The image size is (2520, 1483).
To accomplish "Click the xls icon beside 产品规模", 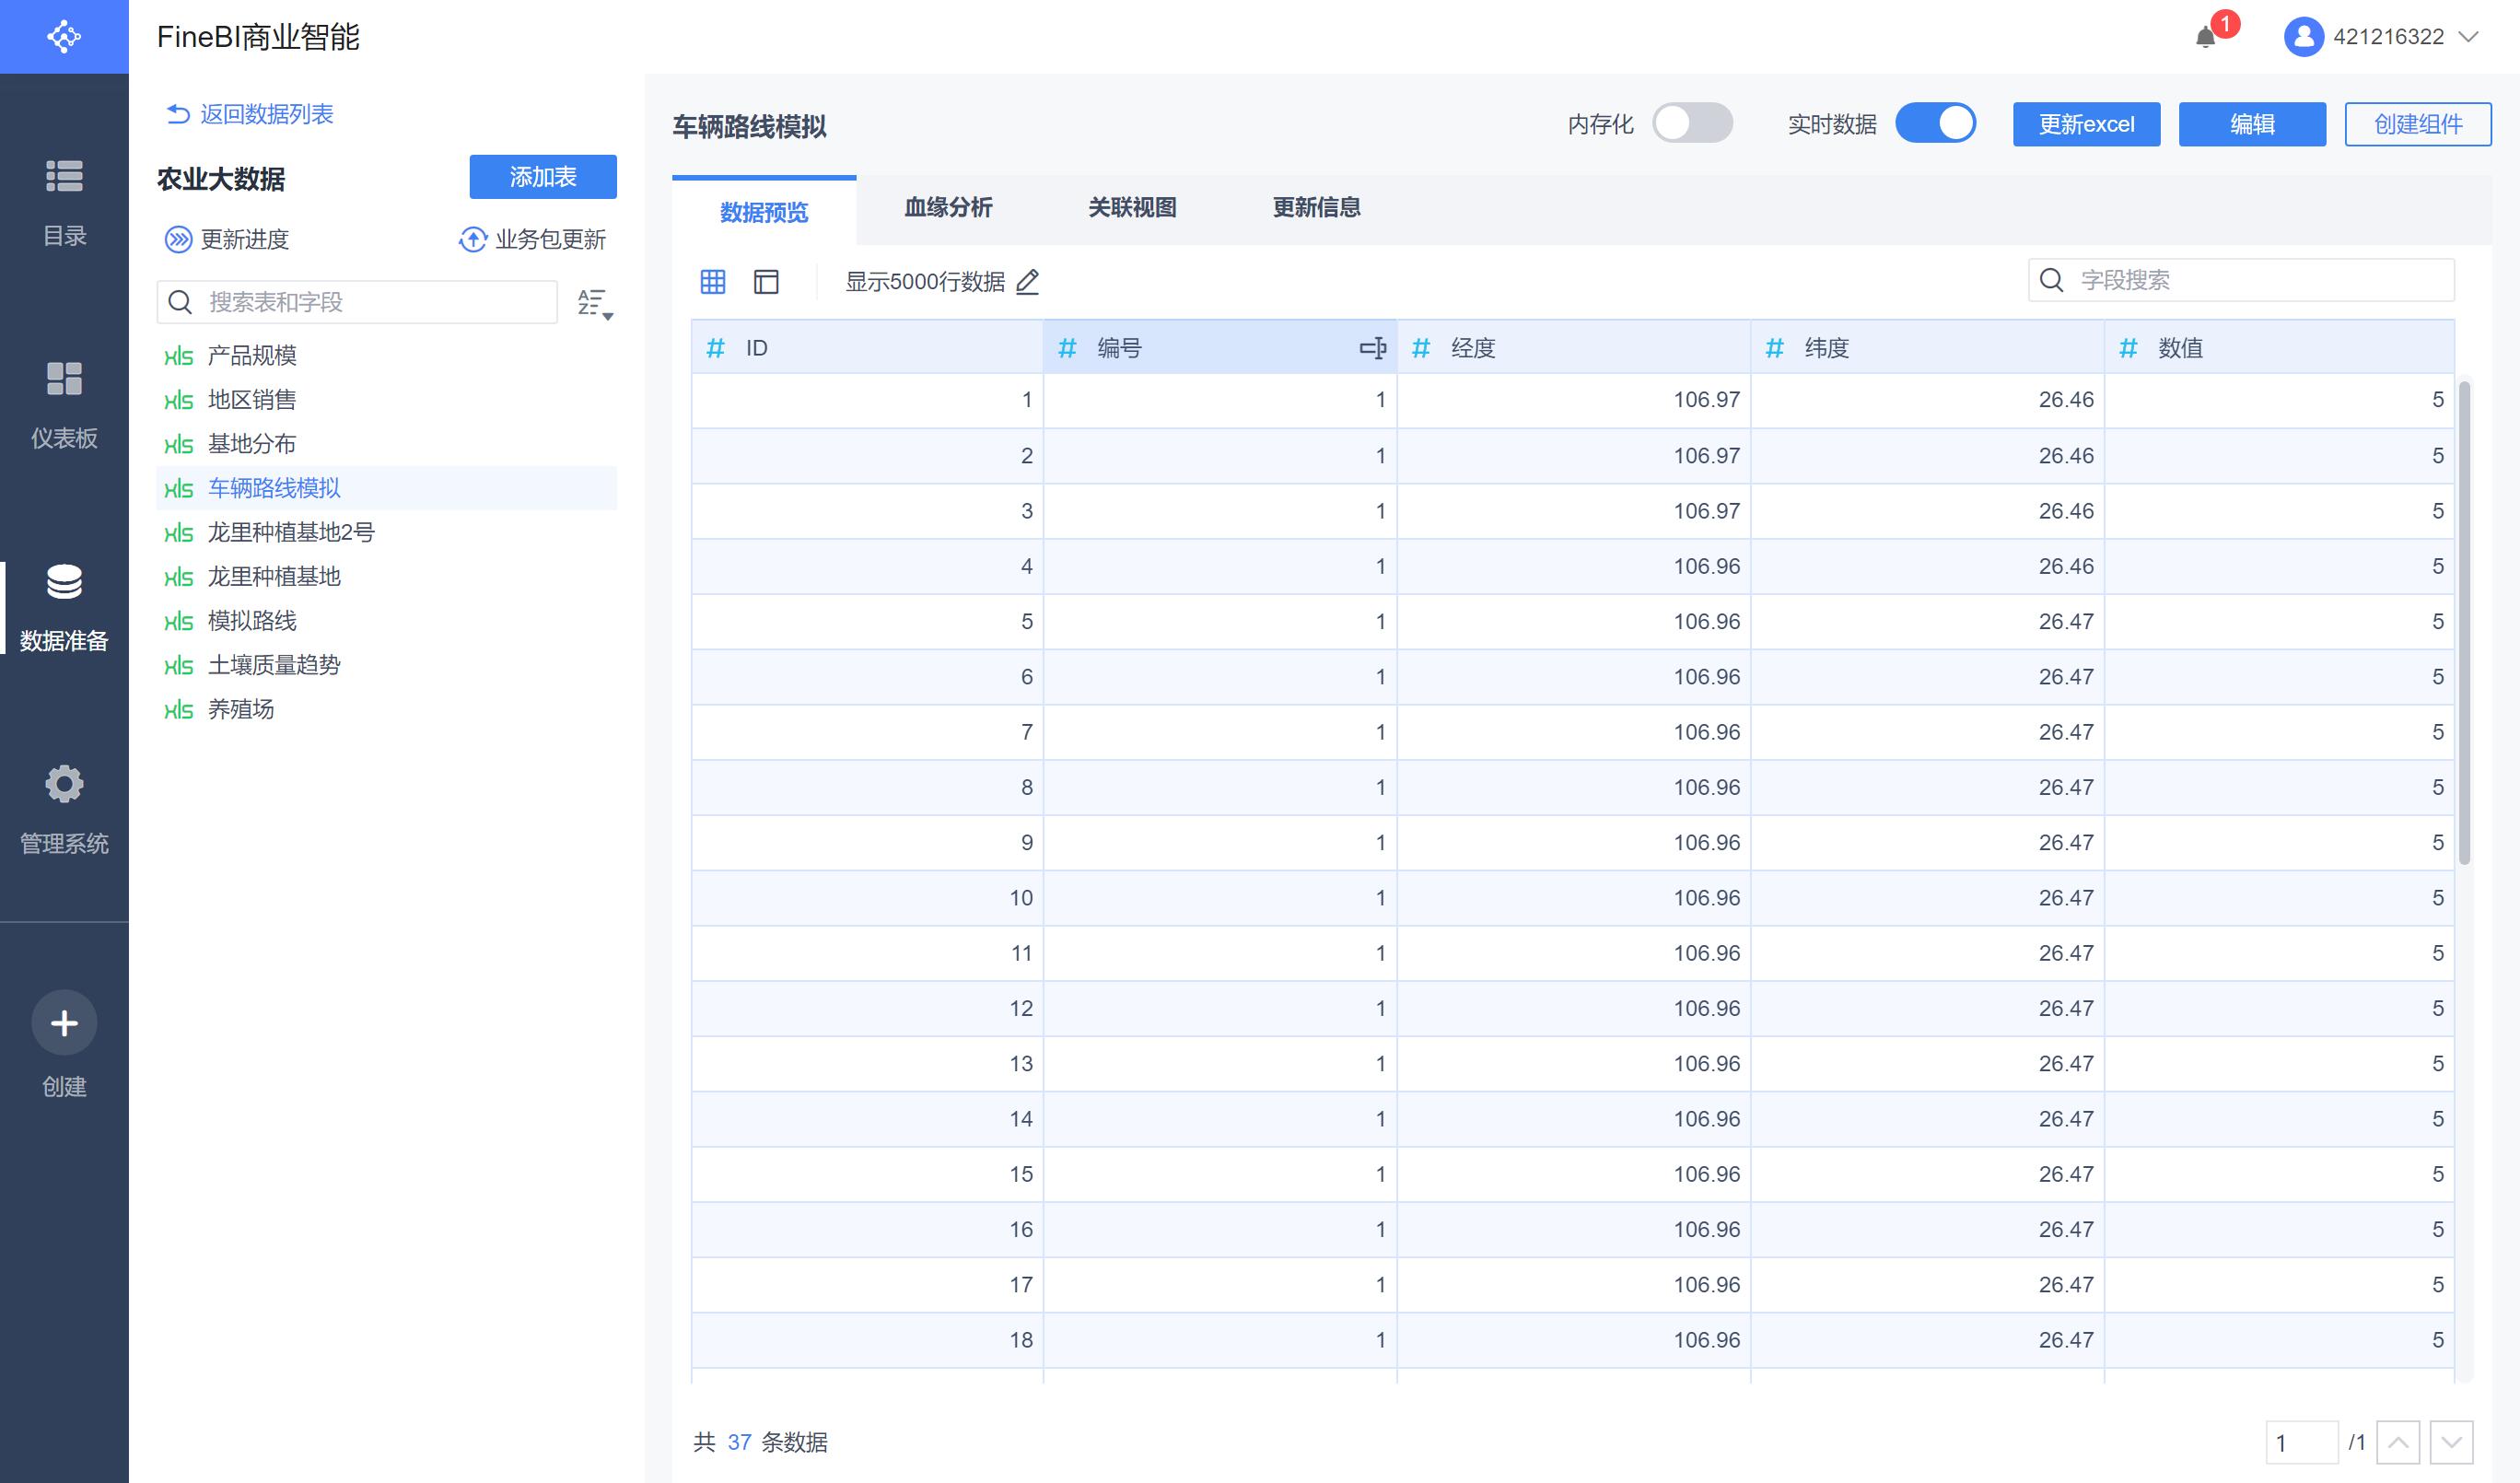I will (178, 356).
